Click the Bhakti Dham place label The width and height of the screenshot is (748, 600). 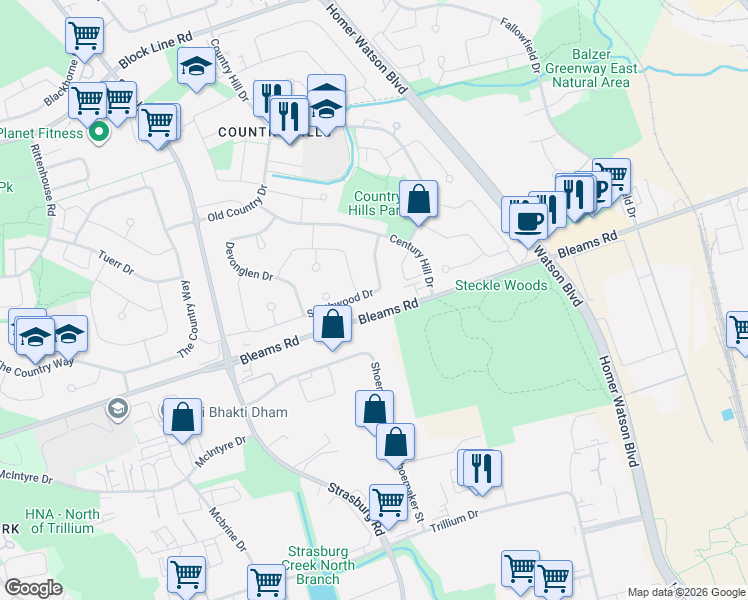coord(243,412)
